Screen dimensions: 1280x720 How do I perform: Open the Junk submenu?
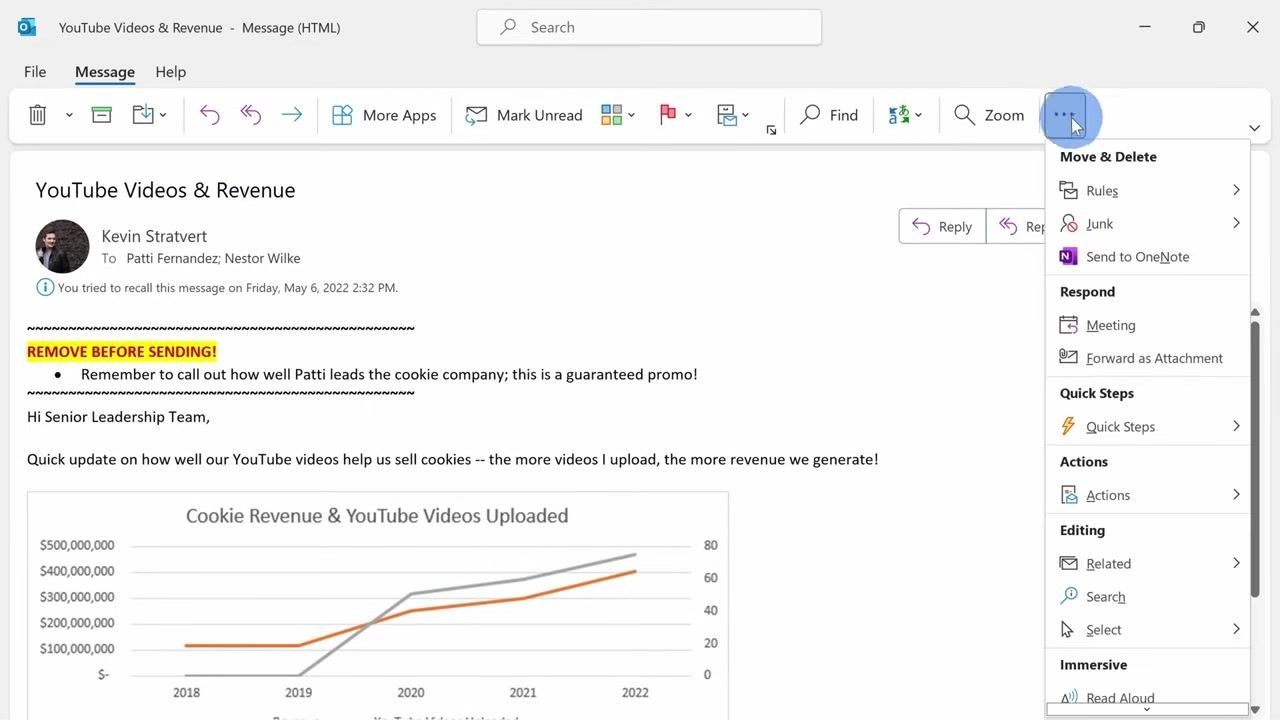pos(1148,223)
